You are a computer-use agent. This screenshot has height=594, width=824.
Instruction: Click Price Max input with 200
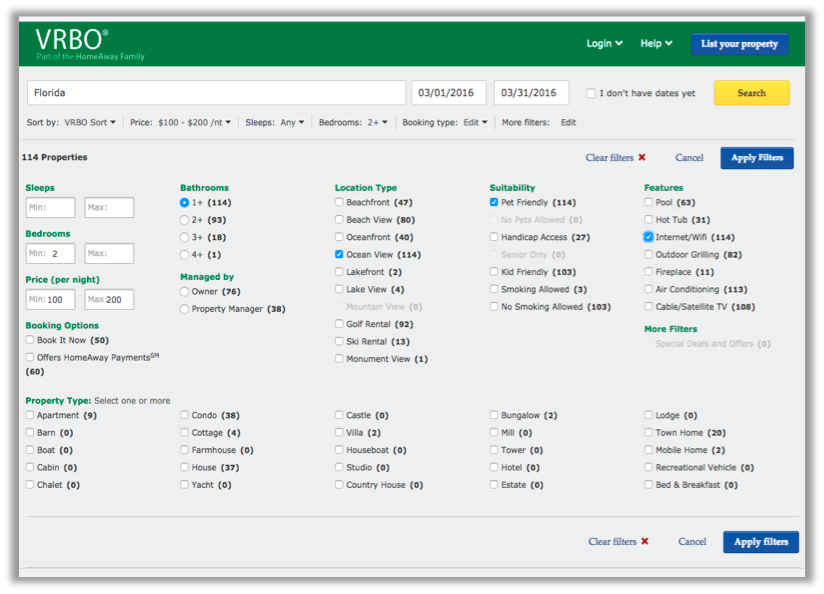[x=109, y=299]
